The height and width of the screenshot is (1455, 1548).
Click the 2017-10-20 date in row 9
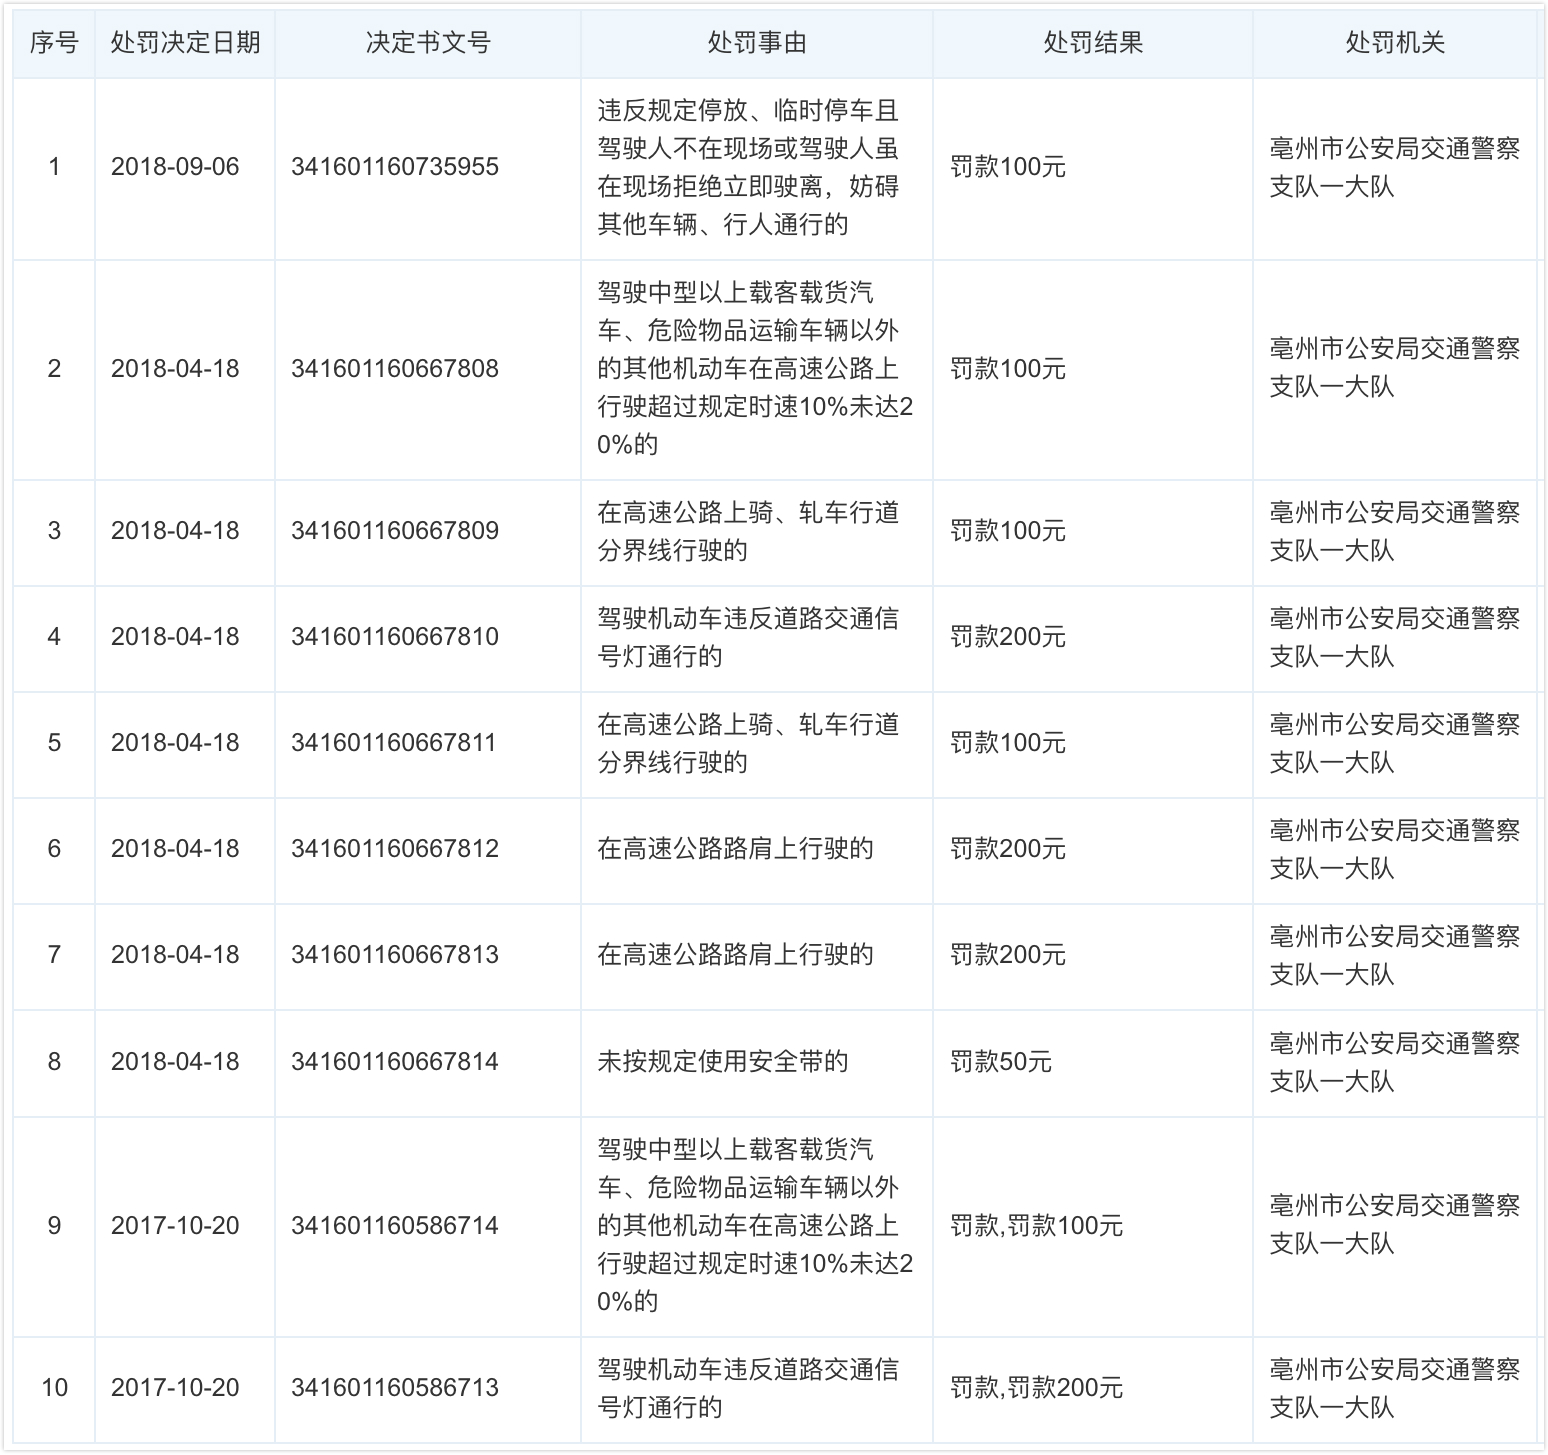click(x=175, y=1226)
